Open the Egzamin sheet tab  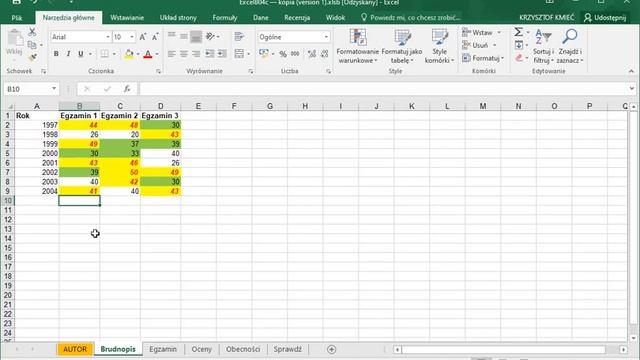pyautogui.click(x=163, y=349)
